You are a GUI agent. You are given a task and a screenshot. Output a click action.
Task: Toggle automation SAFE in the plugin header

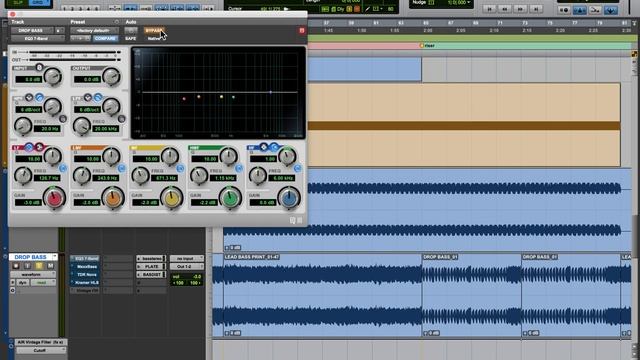pyautogui.click(x=131, y=38)
